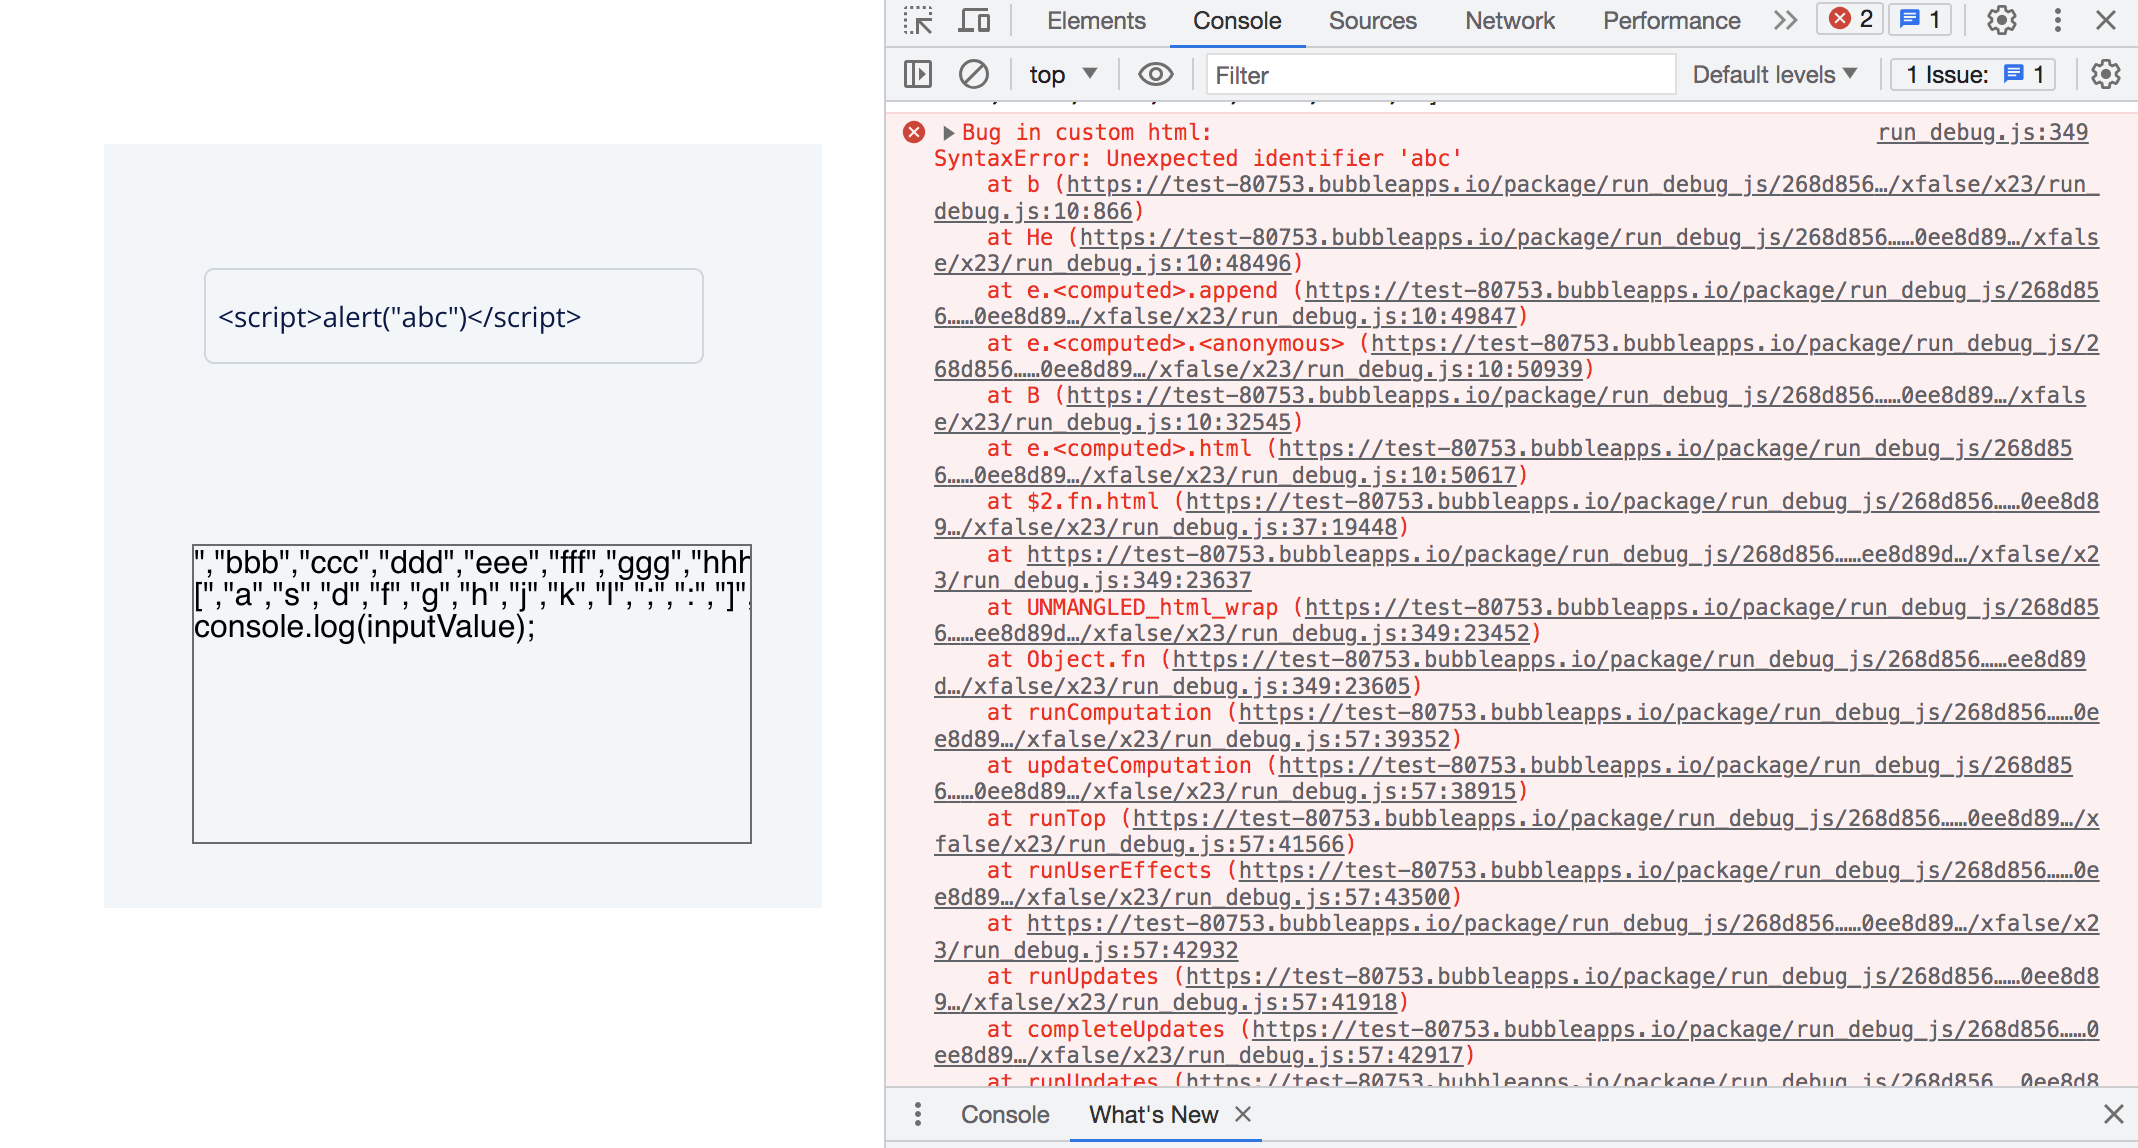Image resolution: width=2138 pixels, height=1148 pixels.
Task: Activate the inspect element picker icon
Action: [x=918, y=21]
